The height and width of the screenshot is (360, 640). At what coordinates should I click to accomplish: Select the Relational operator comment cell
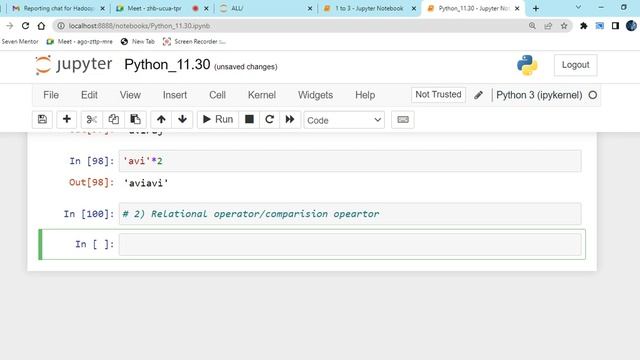(350, 214)
